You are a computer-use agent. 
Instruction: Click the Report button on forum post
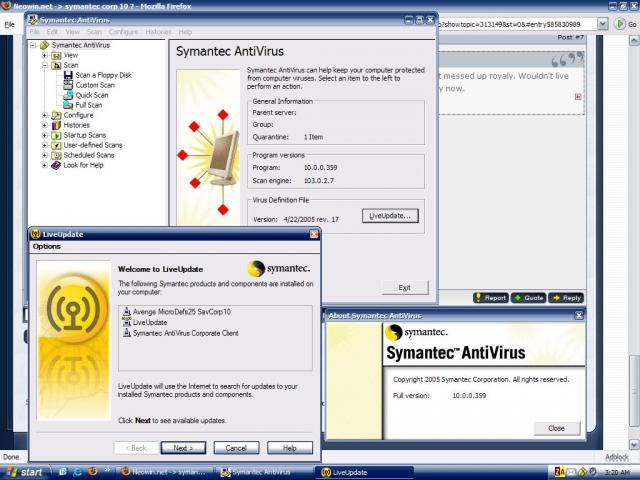[x=491, y=298]
